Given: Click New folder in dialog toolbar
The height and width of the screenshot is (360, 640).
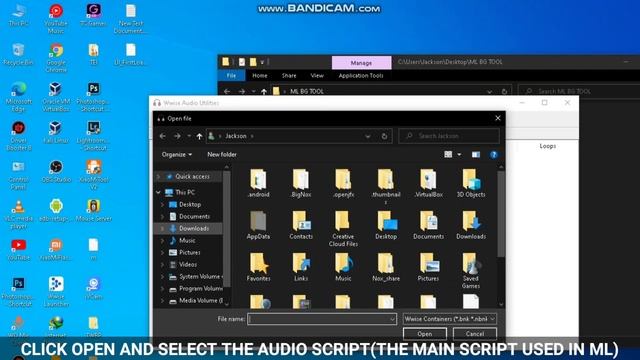Looking at the screenshot, I should [x=222, y=155].
